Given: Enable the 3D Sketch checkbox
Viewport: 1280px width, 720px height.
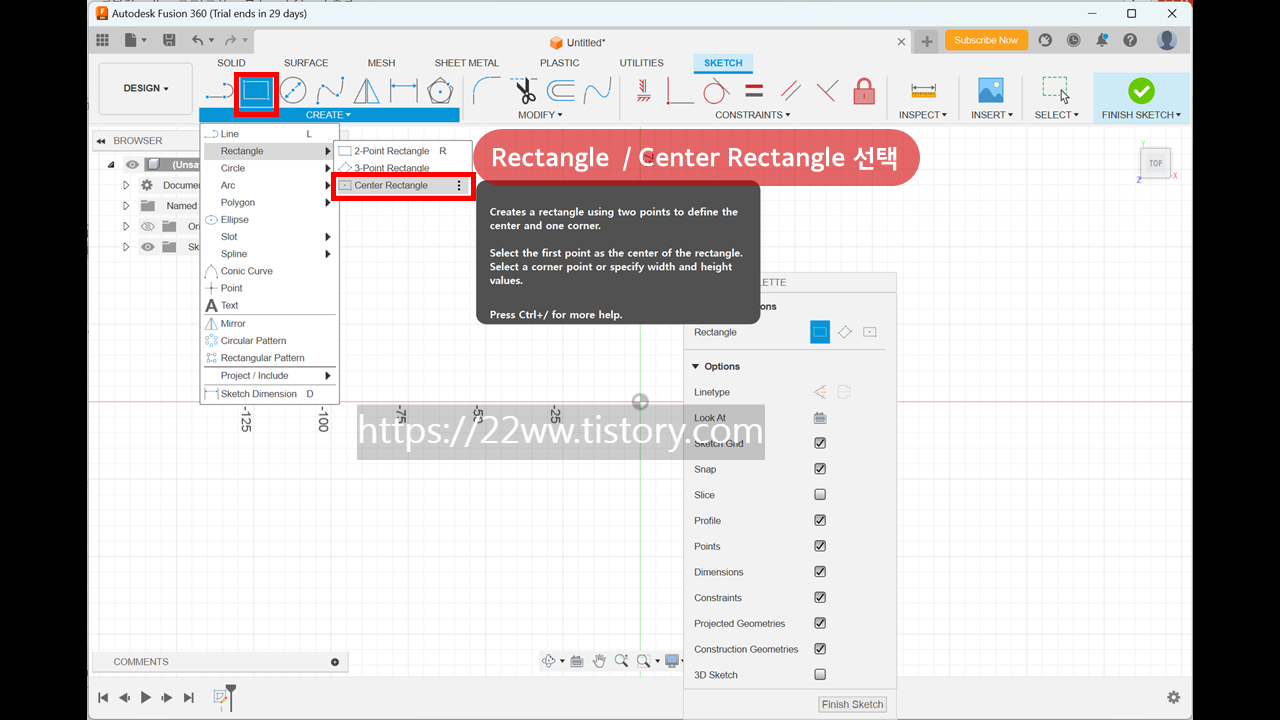Looking at the screenshot, I should [820, 675].
